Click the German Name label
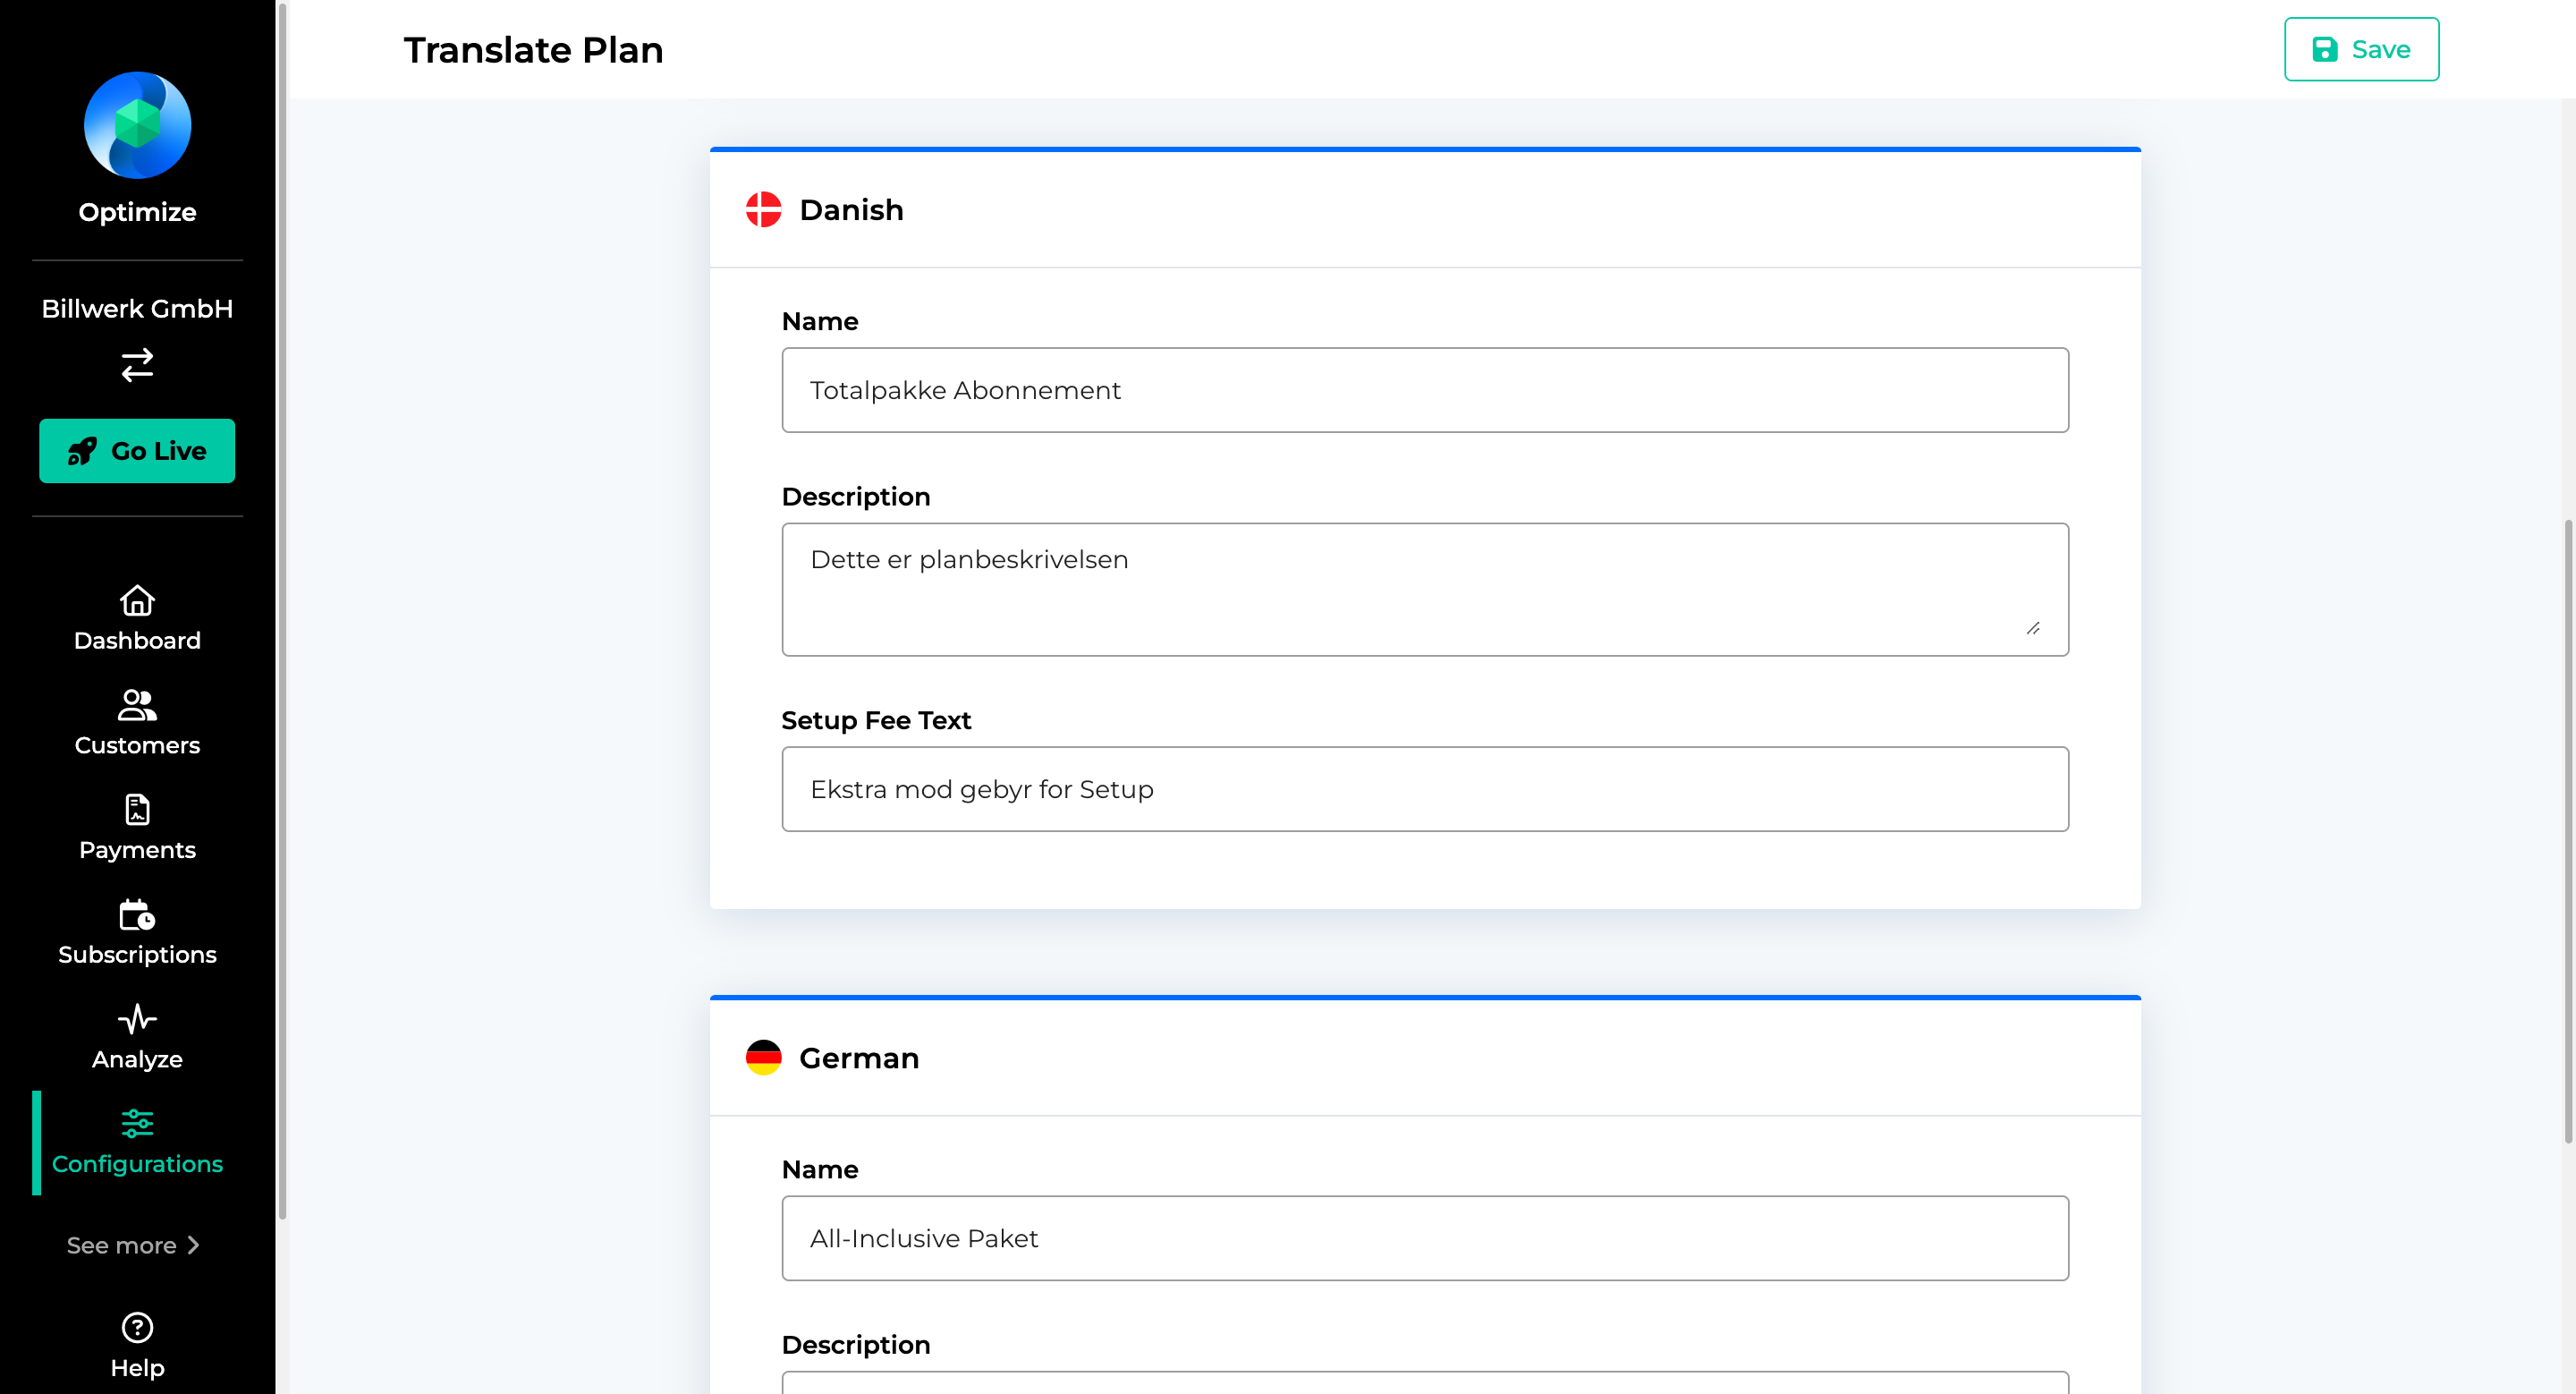This screenshot has width=2576, height=1394. point(820,1169)
